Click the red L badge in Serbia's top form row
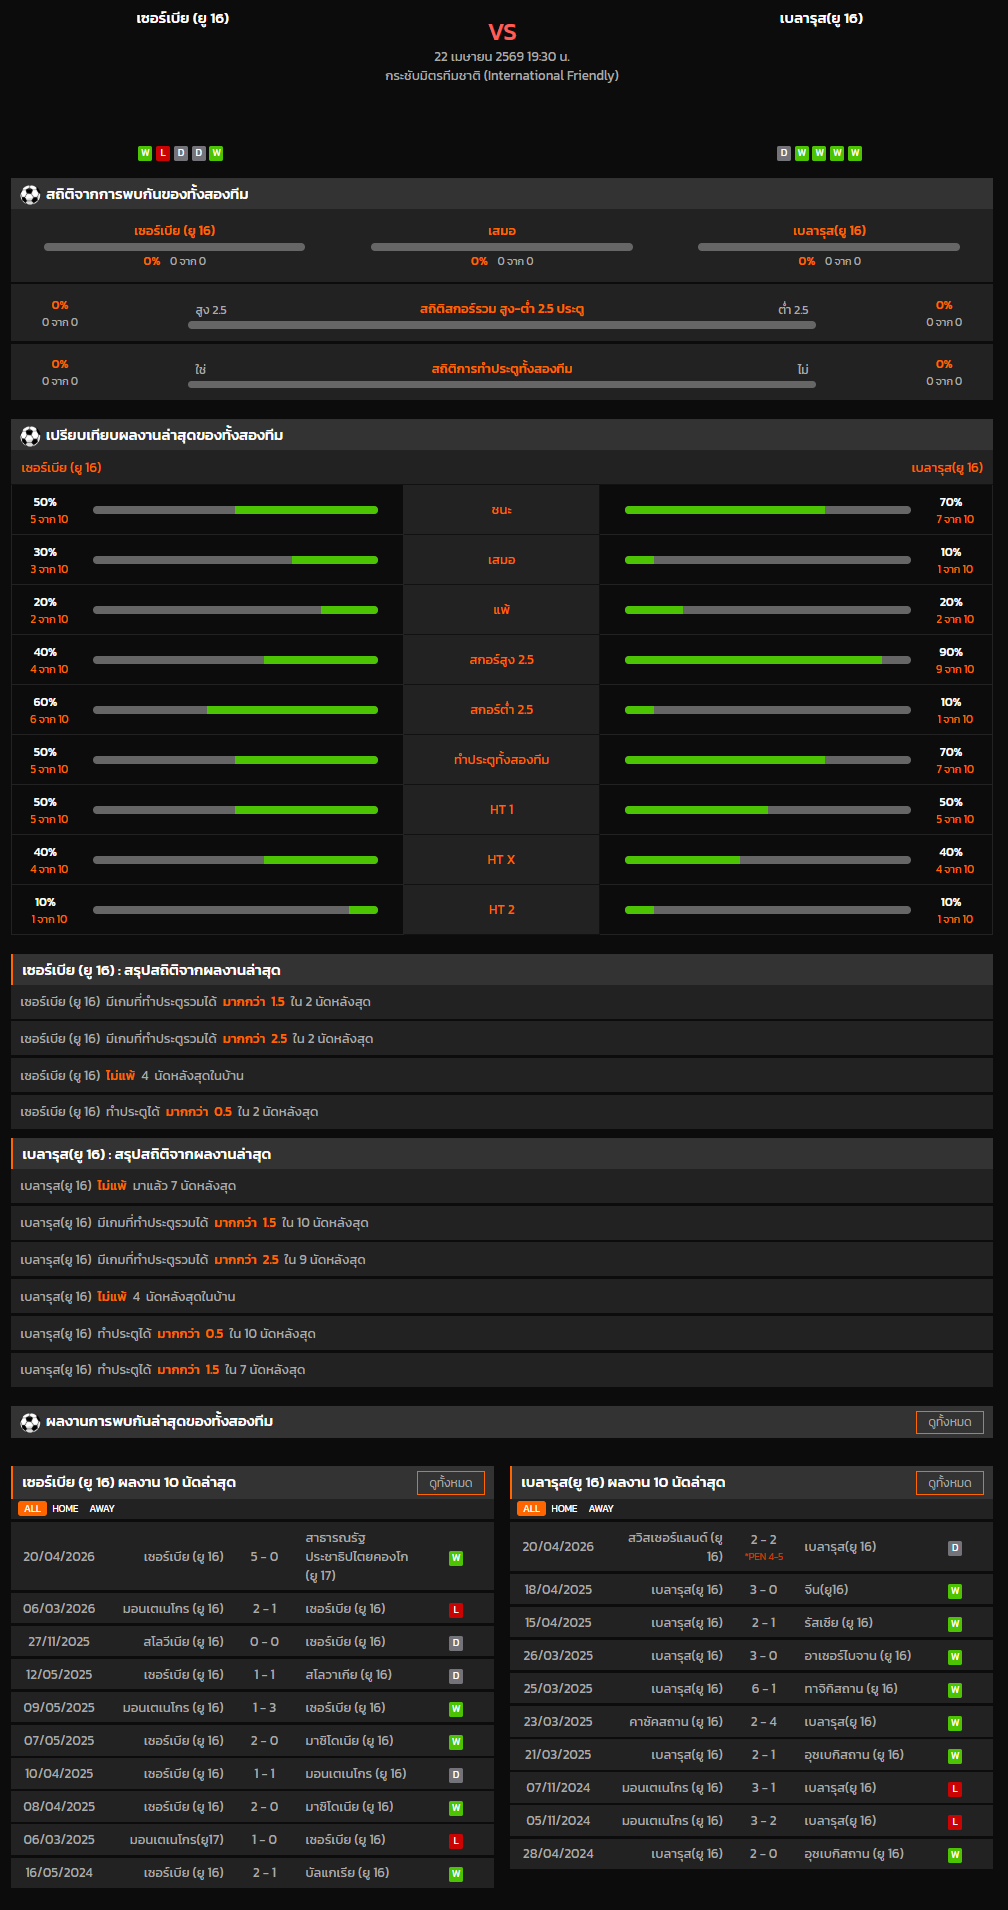This screenshot has width=1008, height=1910. pos(163,153)
